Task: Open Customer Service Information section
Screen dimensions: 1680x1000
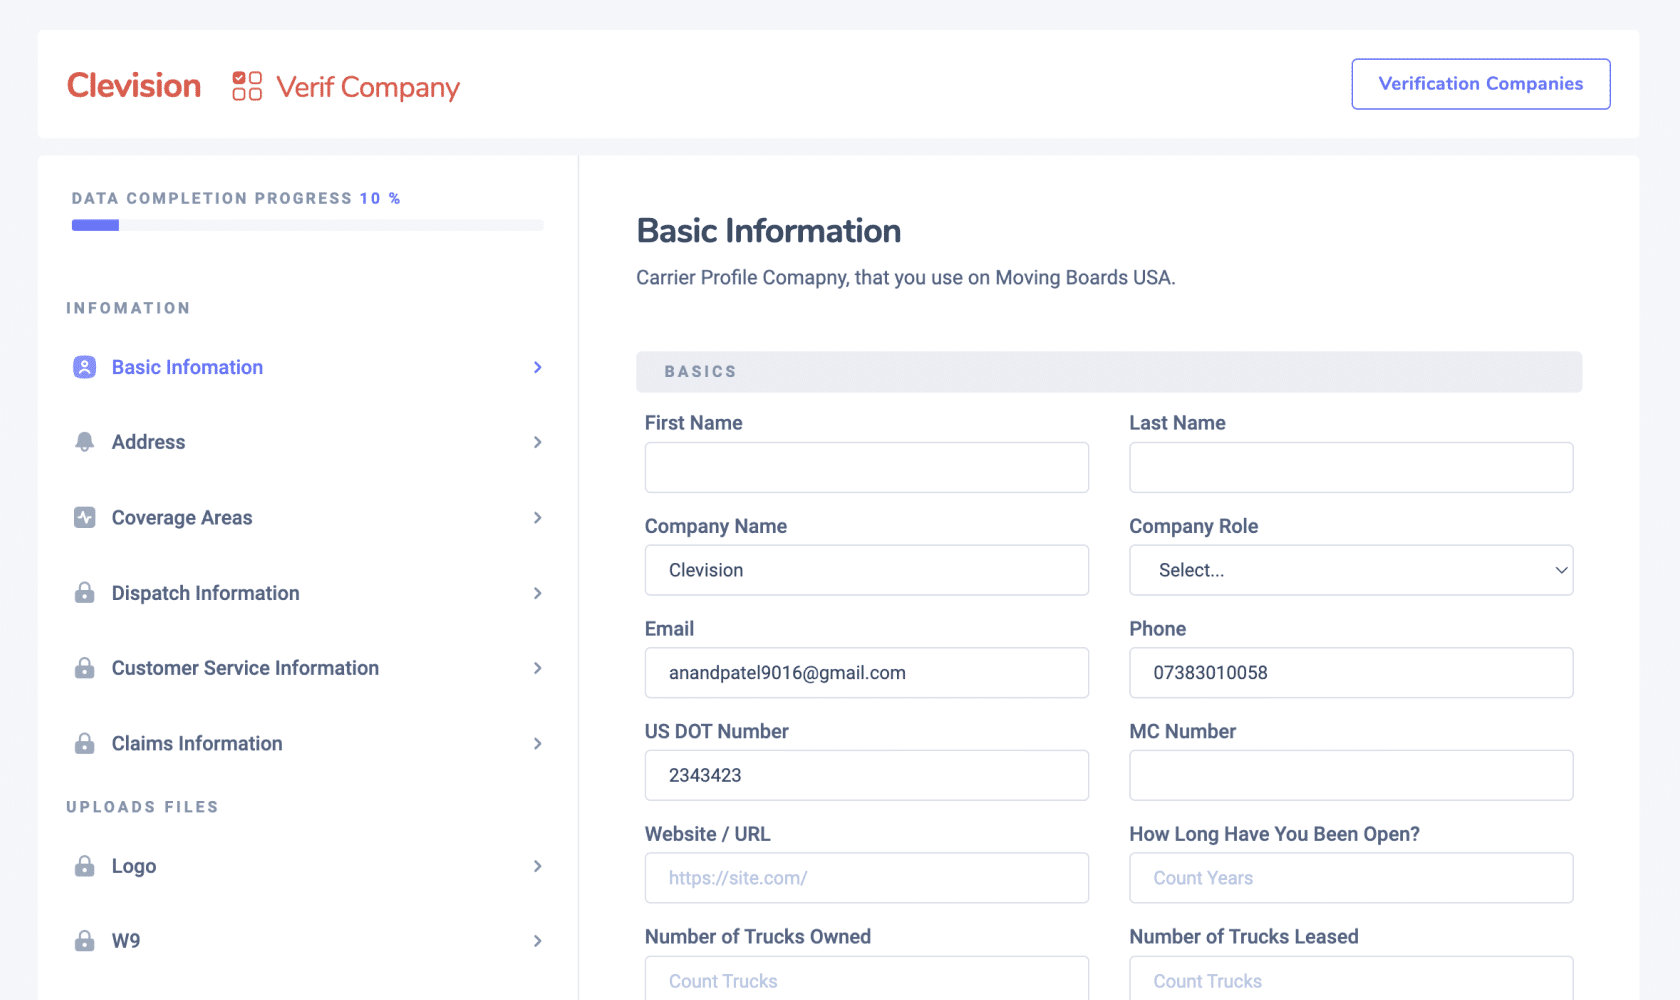Action: click(308, 668)
